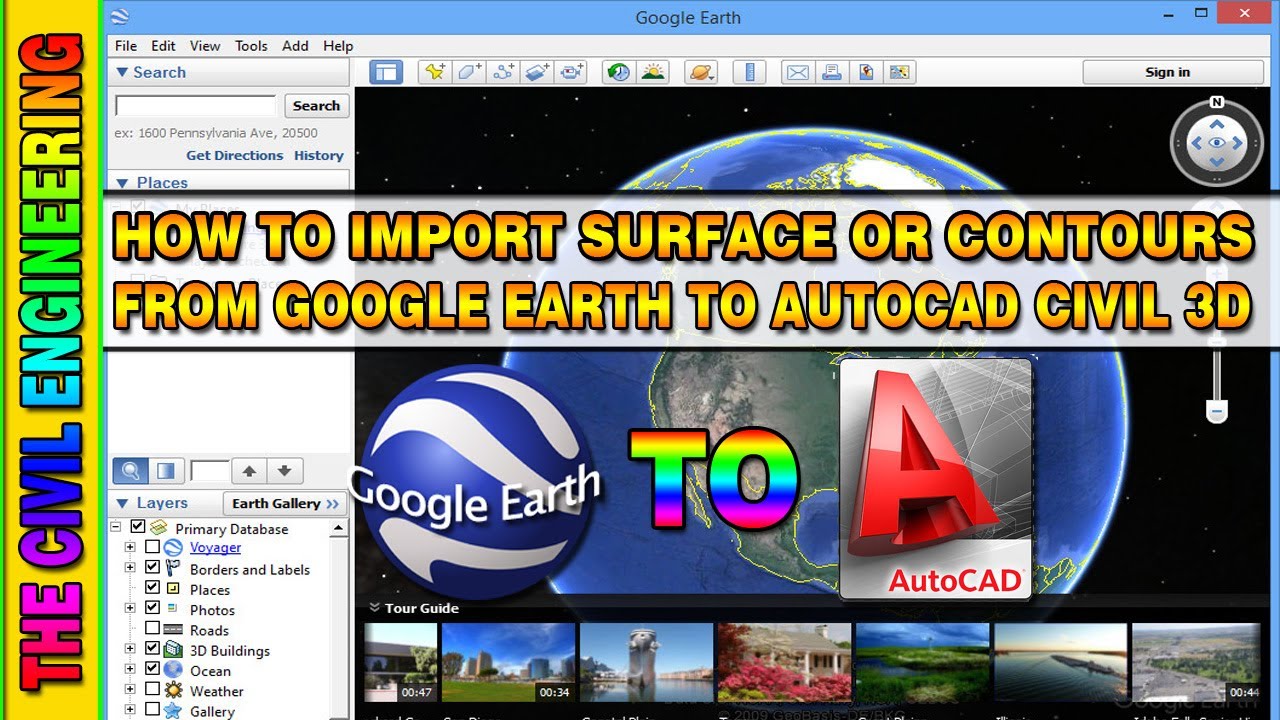The height and width of the screenshot is (720, 1280).
Task: Add a placemark with the pushpin icon
Action: pos(435,72)
